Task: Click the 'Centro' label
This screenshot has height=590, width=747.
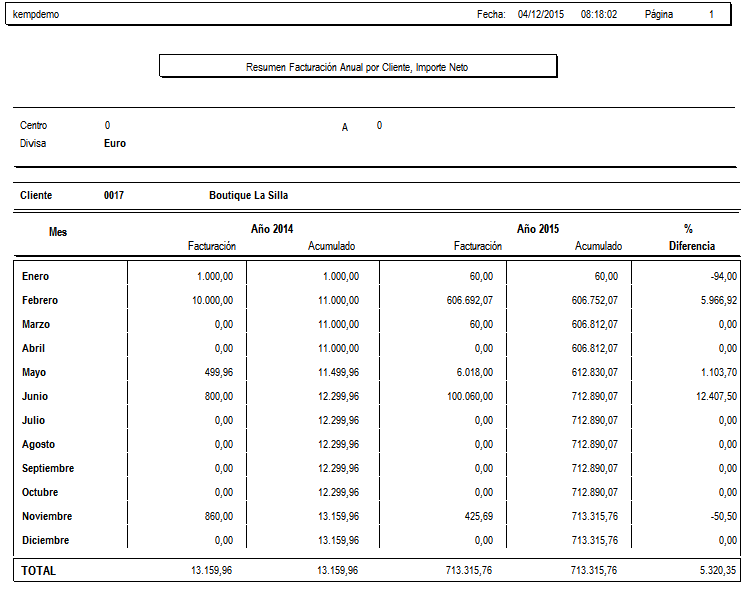Action: point(33,125)
